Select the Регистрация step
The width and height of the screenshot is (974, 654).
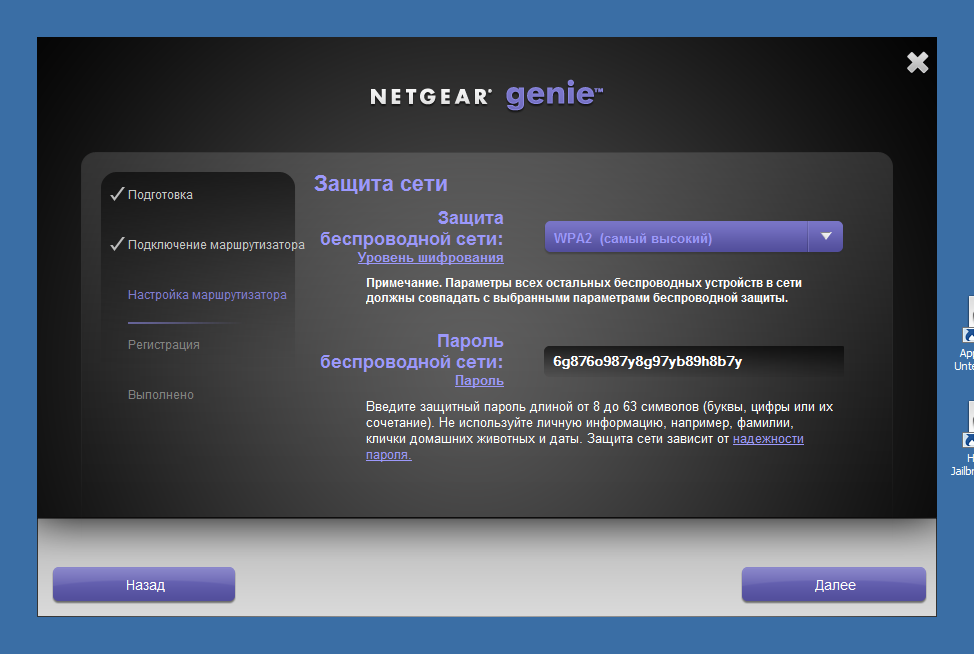(163, 345)
